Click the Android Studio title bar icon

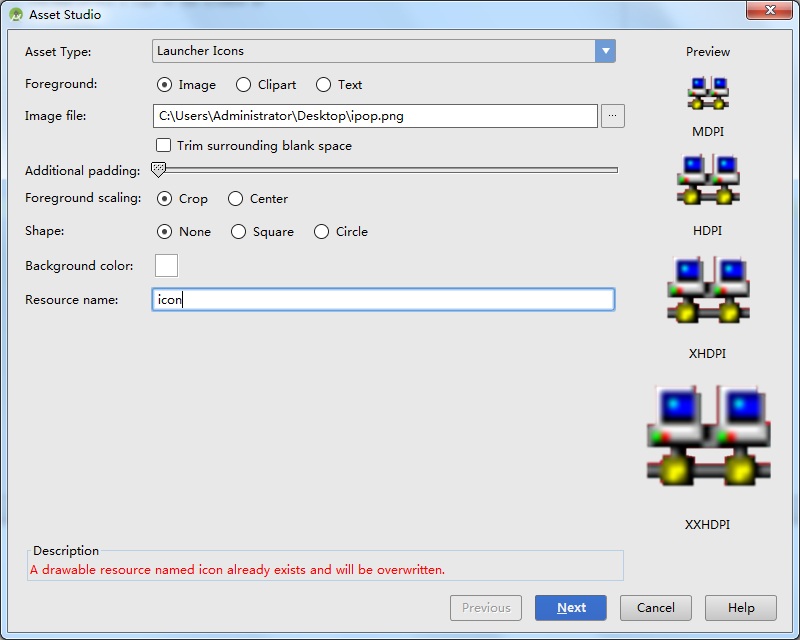(x=16, y=15)
